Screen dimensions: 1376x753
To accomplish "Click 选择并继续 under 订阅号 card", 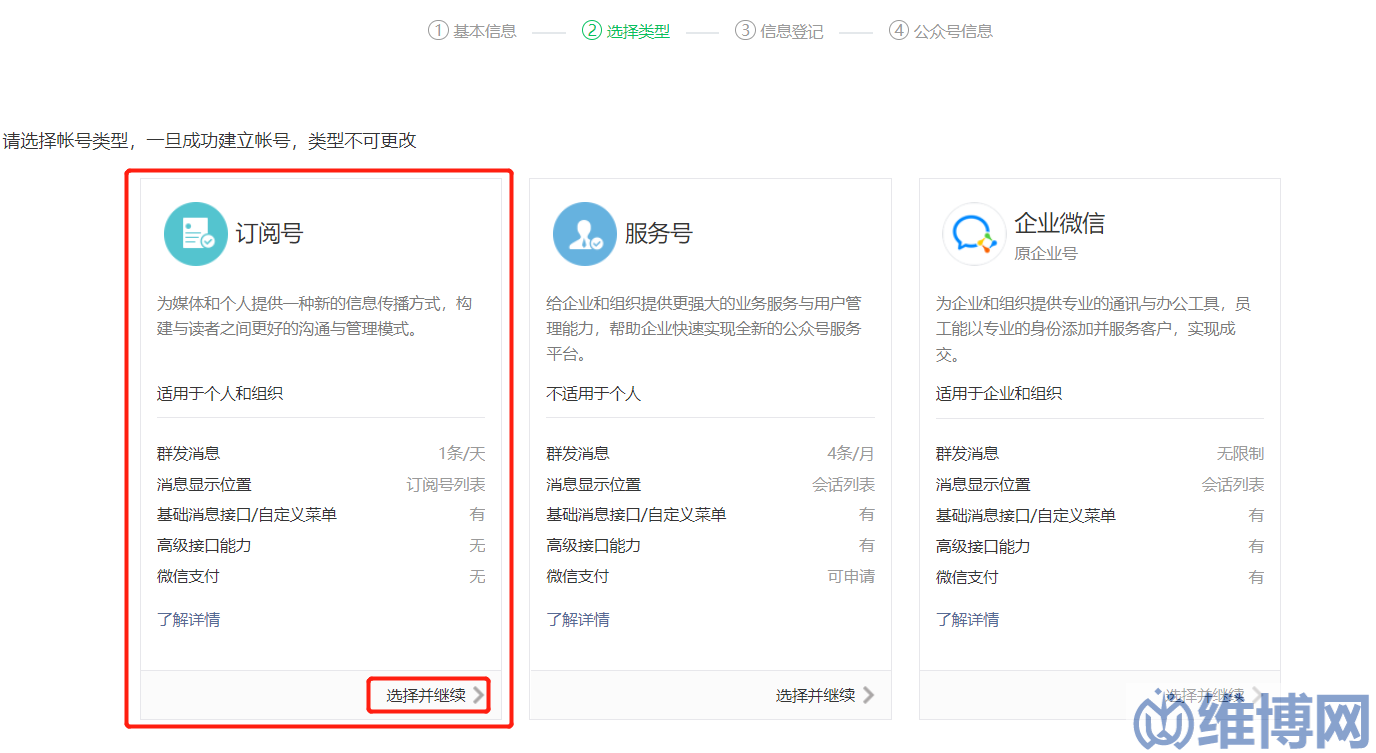I will [426, 695].
